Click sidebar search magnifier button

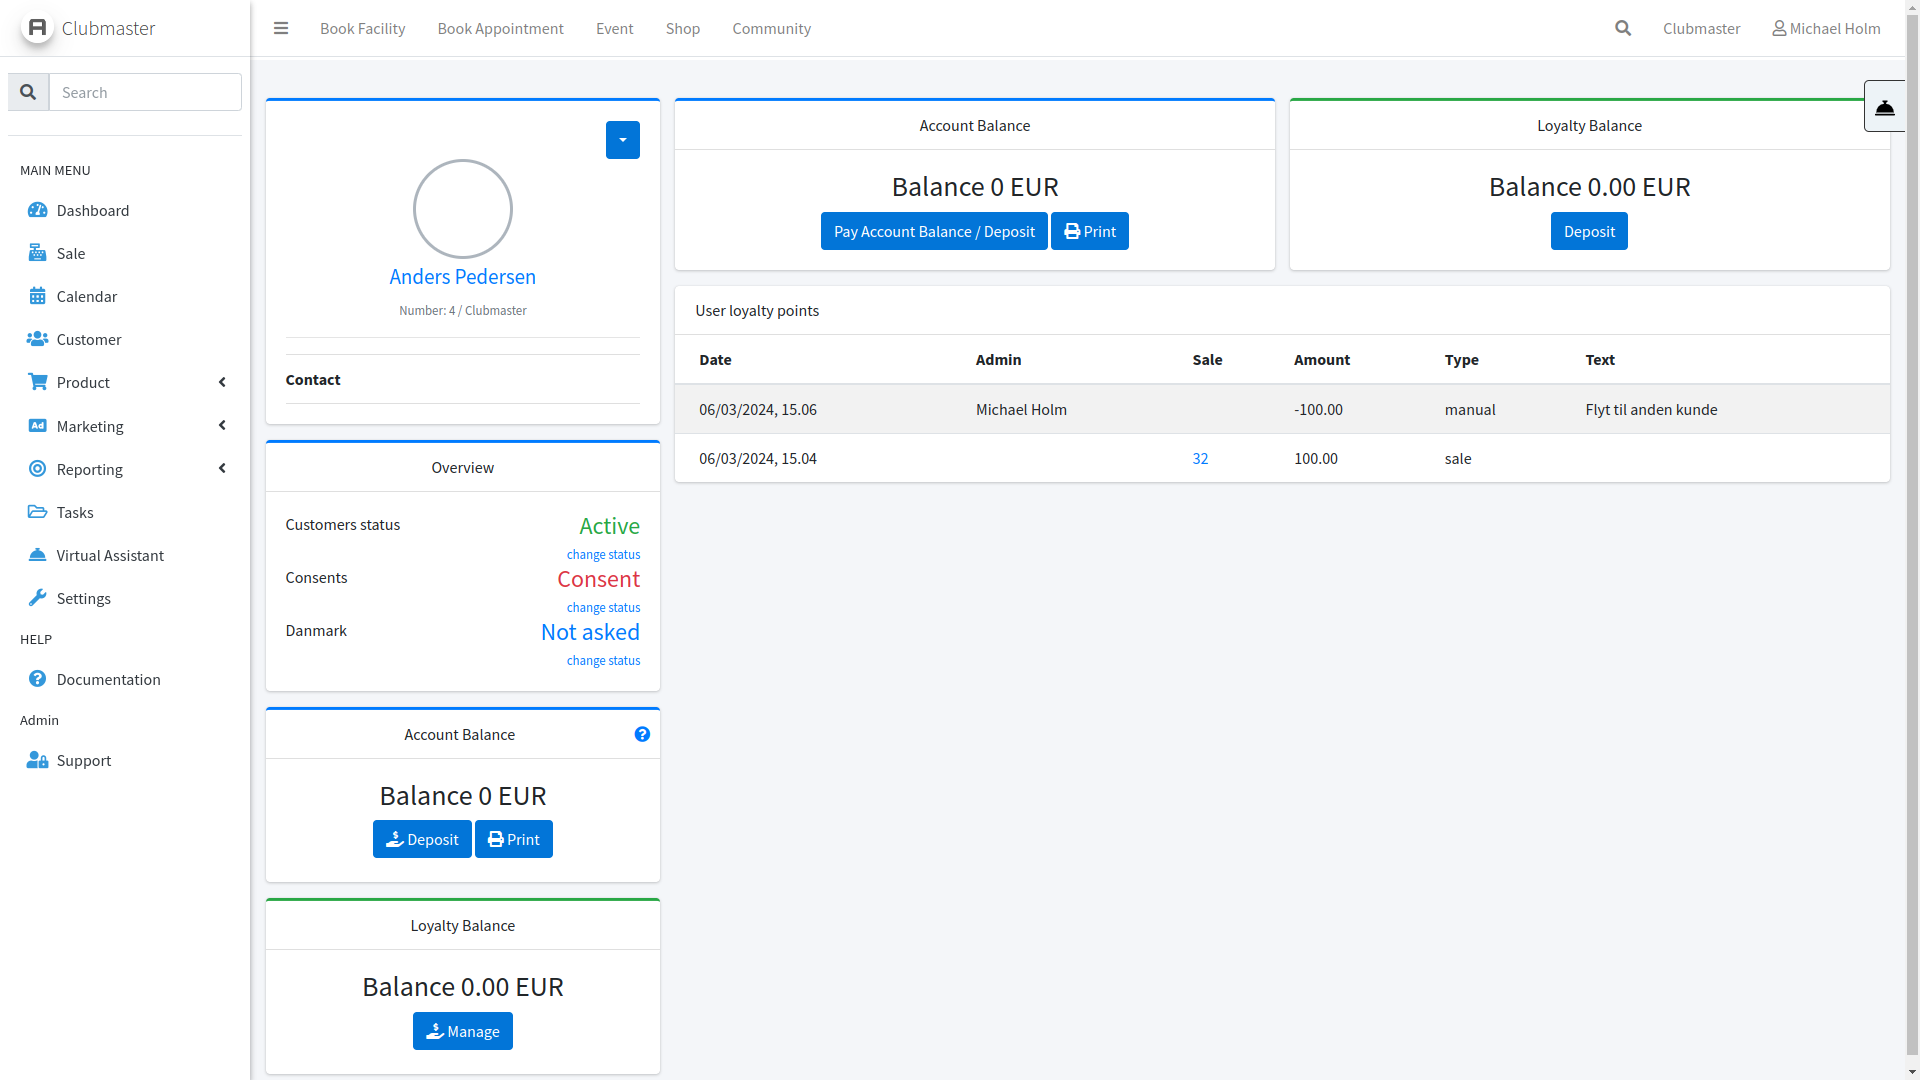coord(28,92)
